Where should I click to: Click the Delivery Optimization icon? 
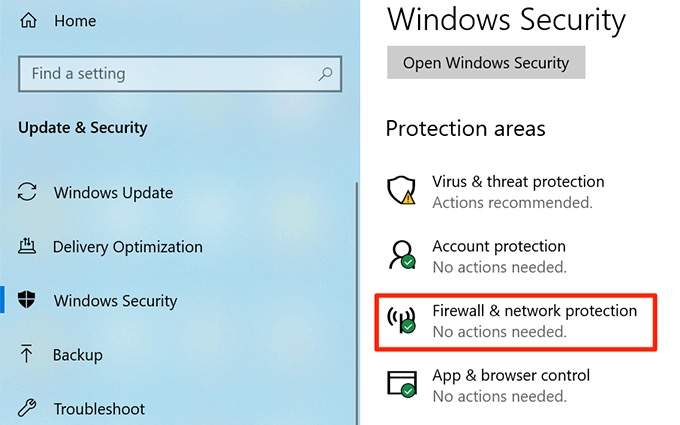pyautogui.click(x=28, y=247)
